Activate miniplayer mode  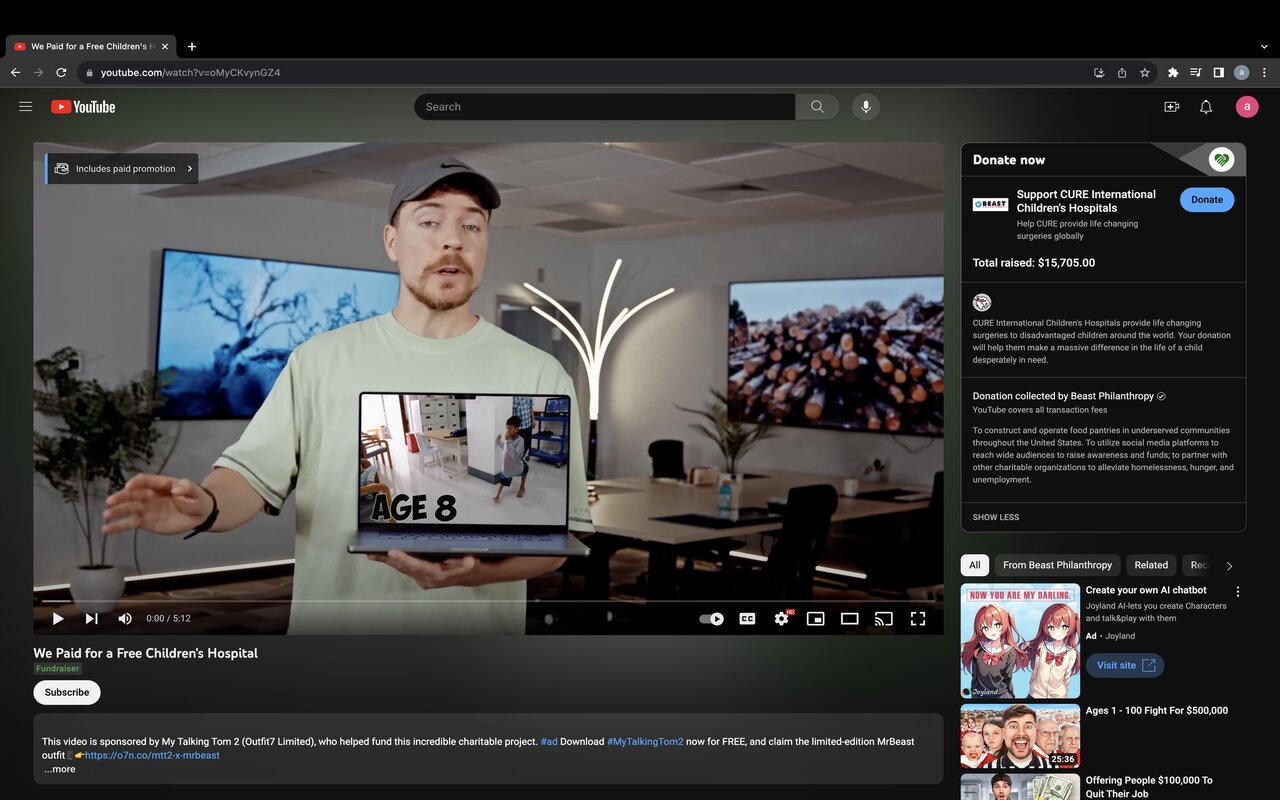coord(815,618)
